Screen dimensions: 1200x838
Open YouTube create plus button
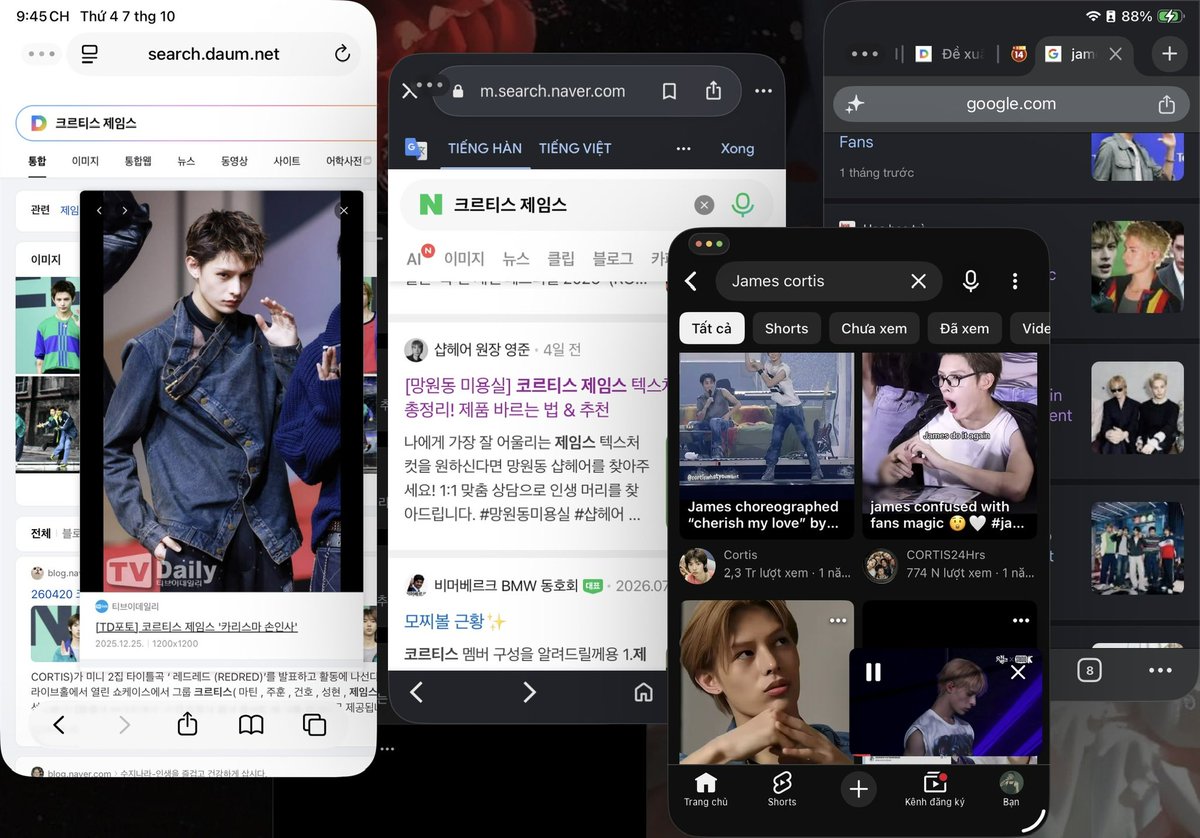(858, 789)
